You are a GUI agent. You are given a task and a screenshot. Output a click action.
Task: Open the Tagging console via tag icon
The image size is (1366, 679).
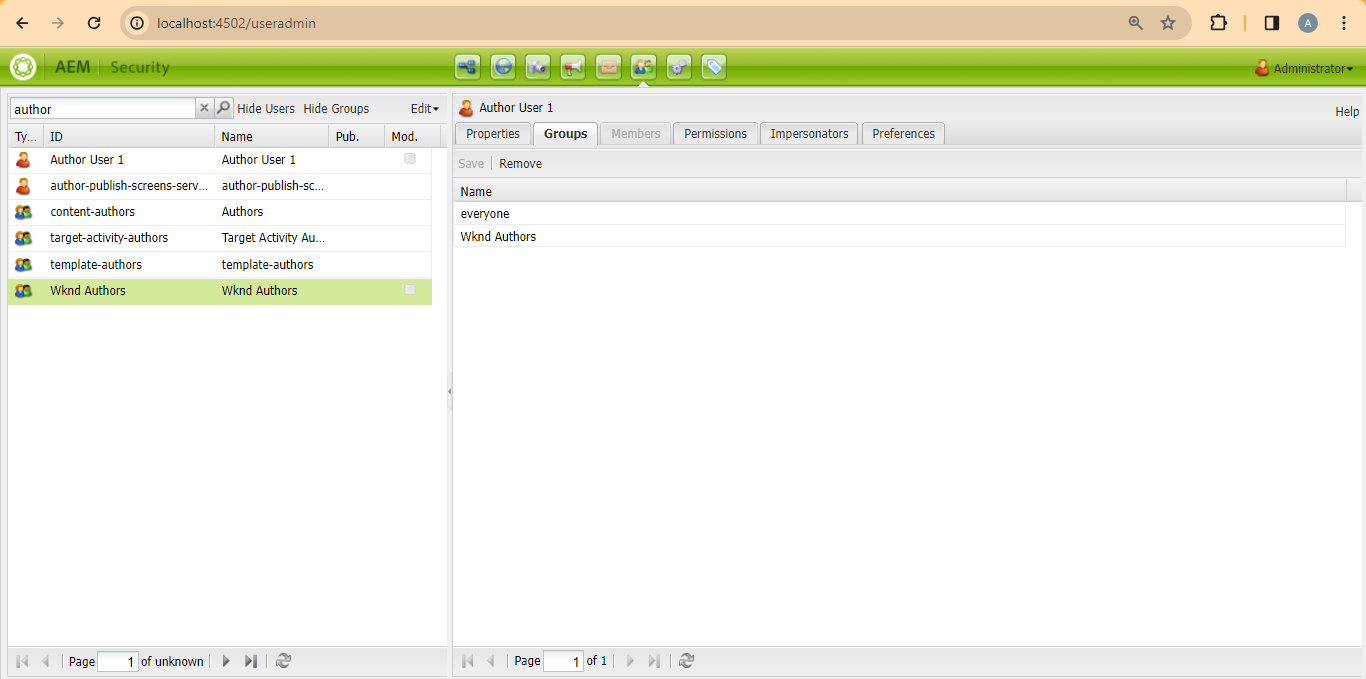point(713,67)
